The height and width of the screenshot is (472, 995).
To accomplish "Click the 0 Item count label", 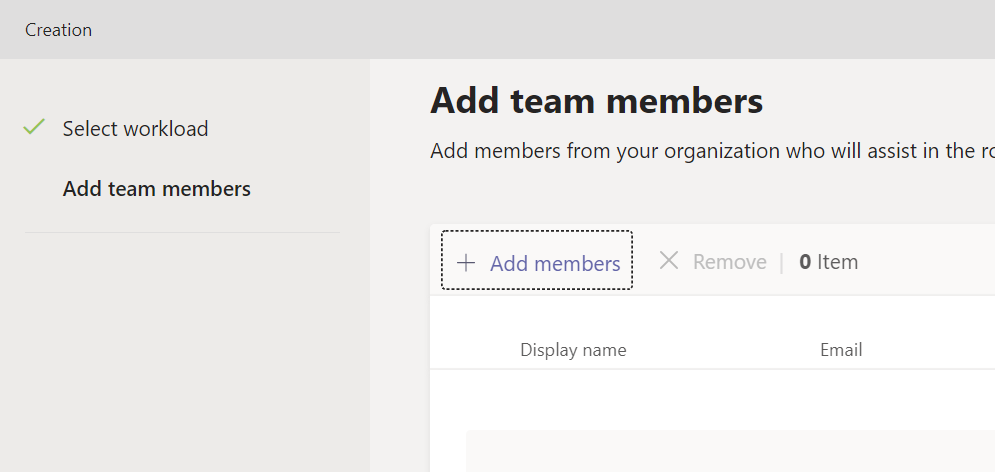I will tap(828, 263).
